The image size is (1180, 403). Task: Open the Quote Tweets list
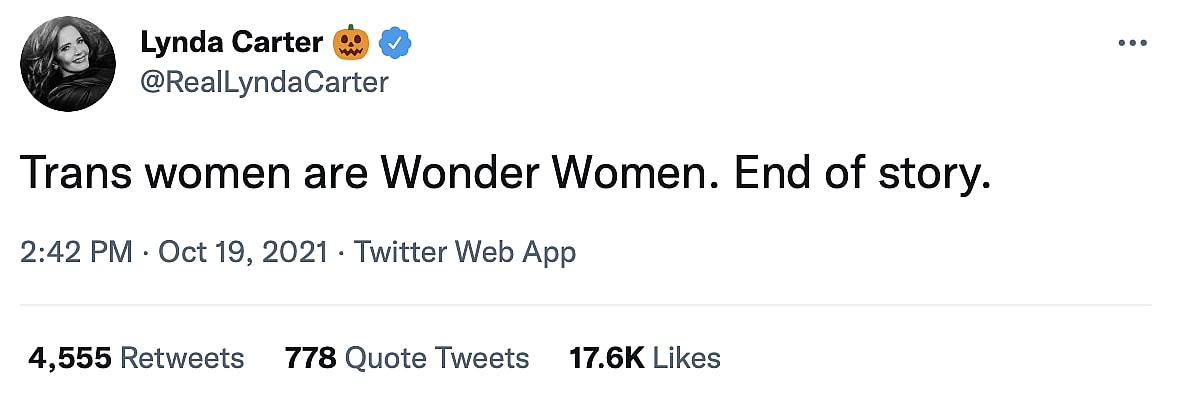coord(436,358)
